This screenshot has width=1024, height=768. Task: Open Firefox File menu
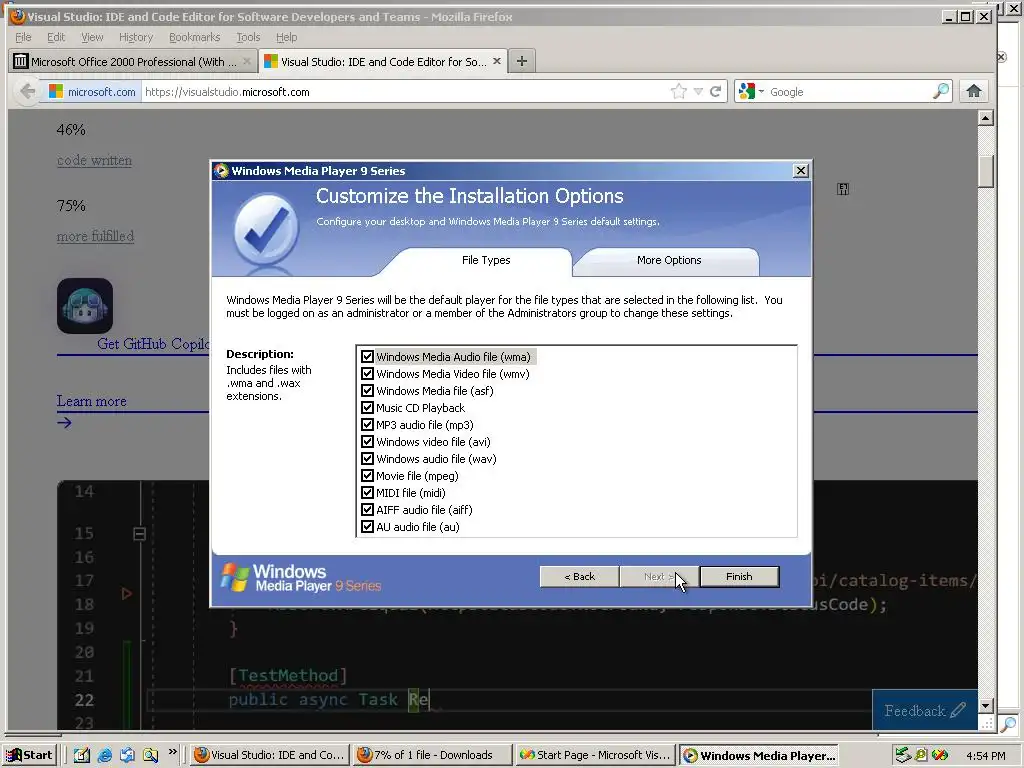click(23, 37)
